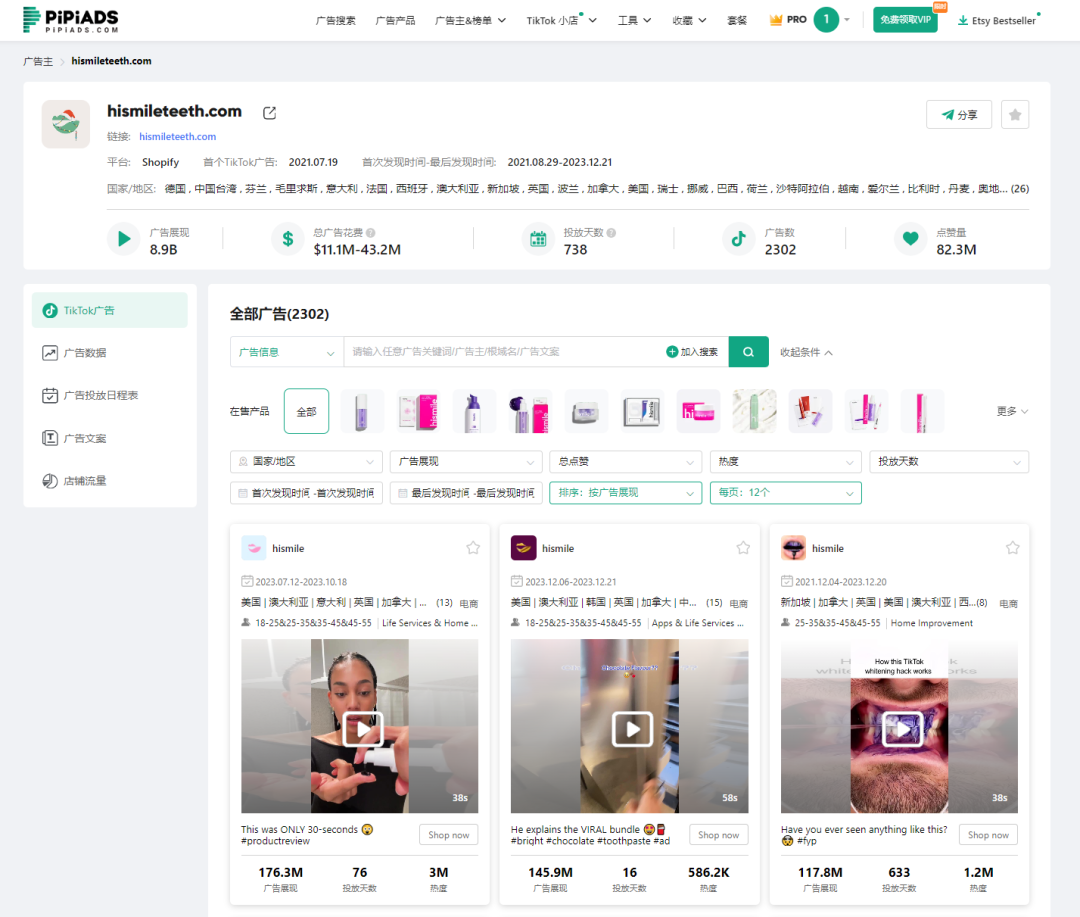This screenshot has height=917, width=1080.
Task: Open the 投放天数 filter dropdown
Action: 949,462
